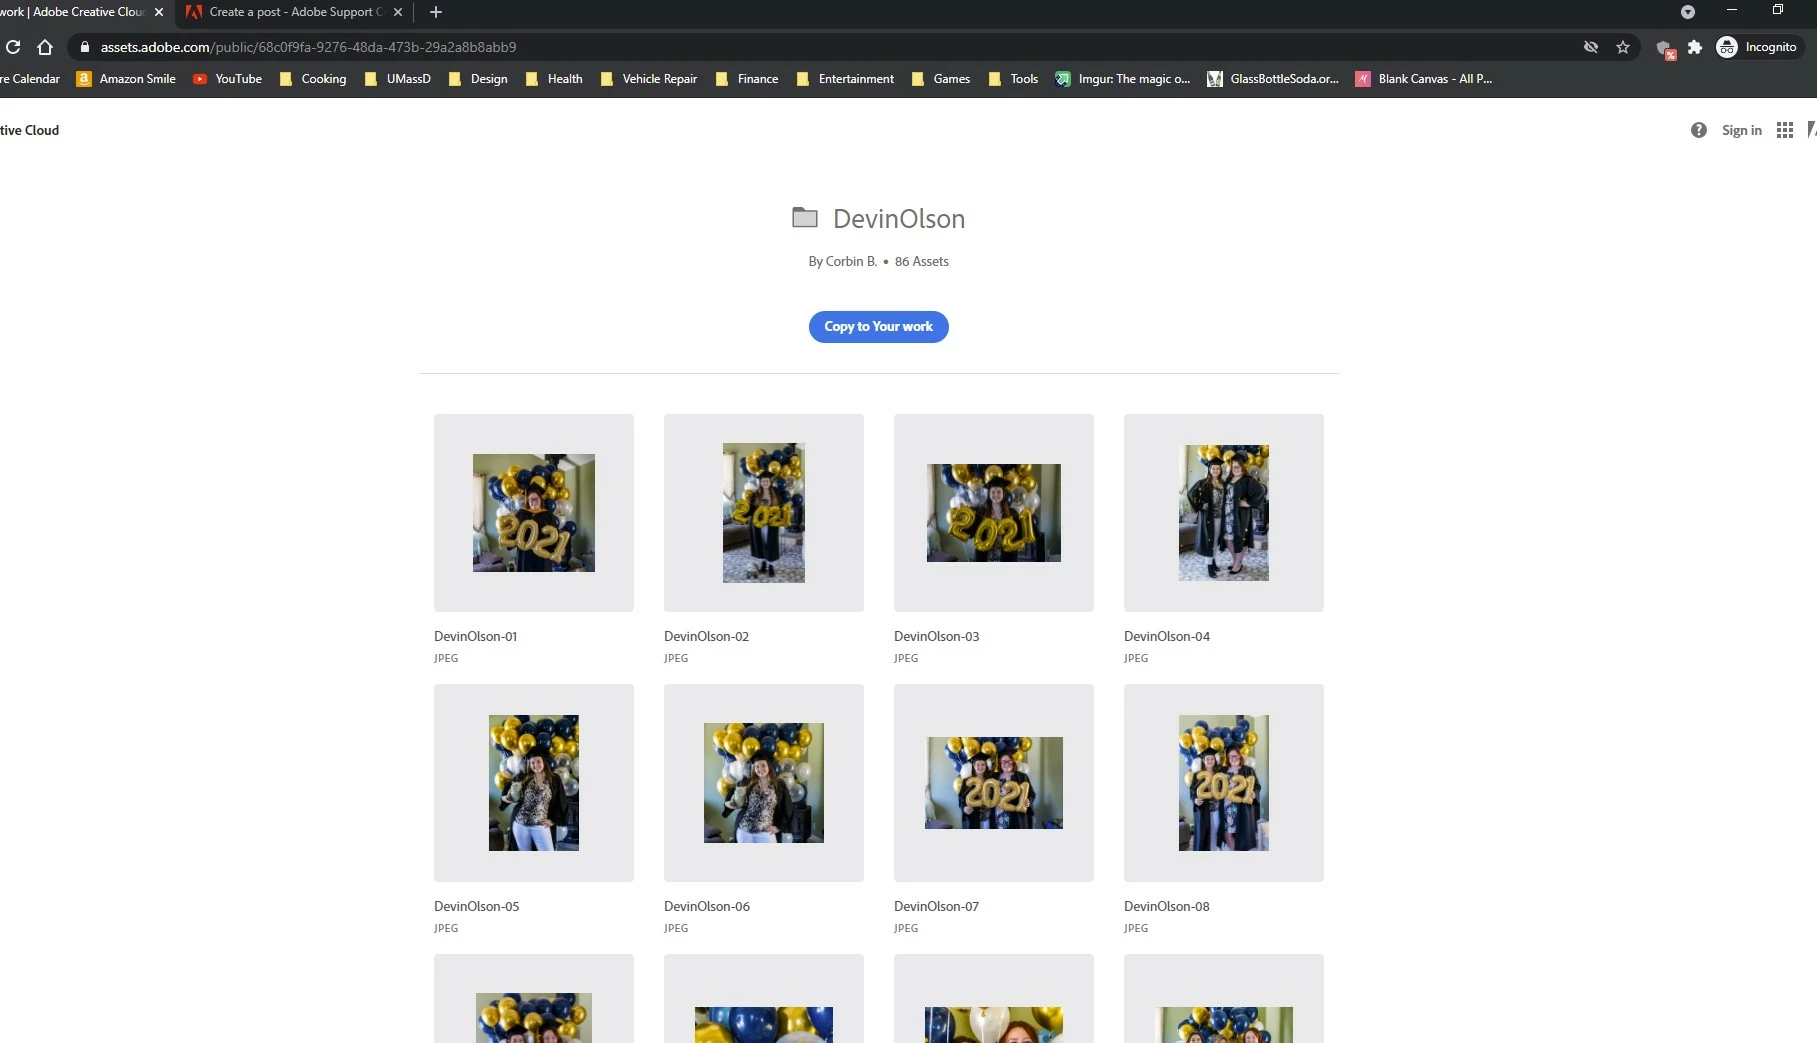Screen dimensions: 1817x1043
Task: Click the DevinOlson folder icon
Action: (805, 217)
